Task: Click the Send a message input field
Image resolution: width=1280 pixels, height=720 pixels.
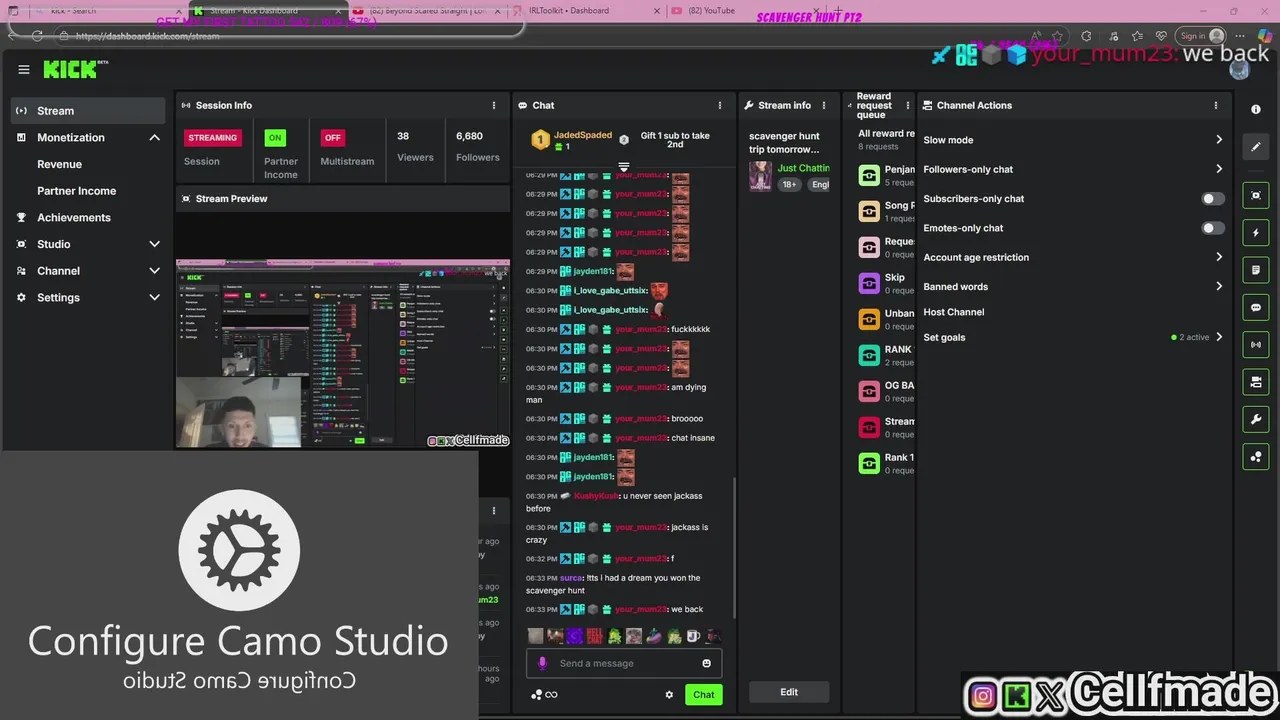Action: coord(624,663)
